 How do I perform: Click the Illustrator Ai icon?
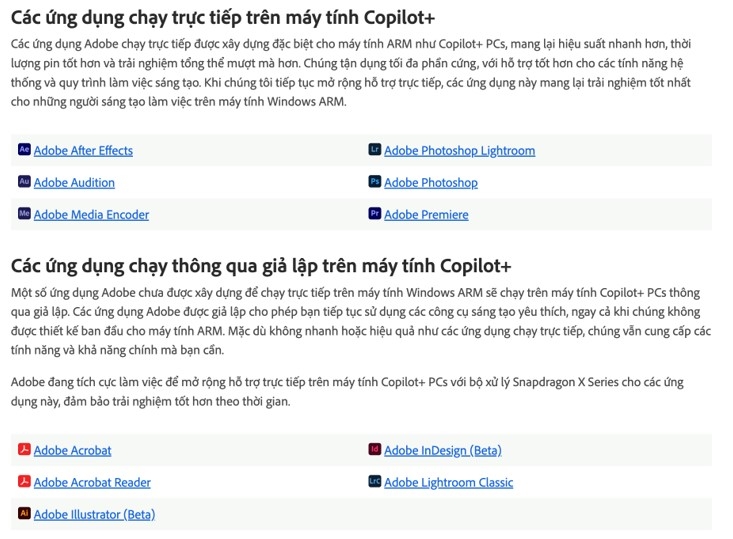[x=24, y=513]
